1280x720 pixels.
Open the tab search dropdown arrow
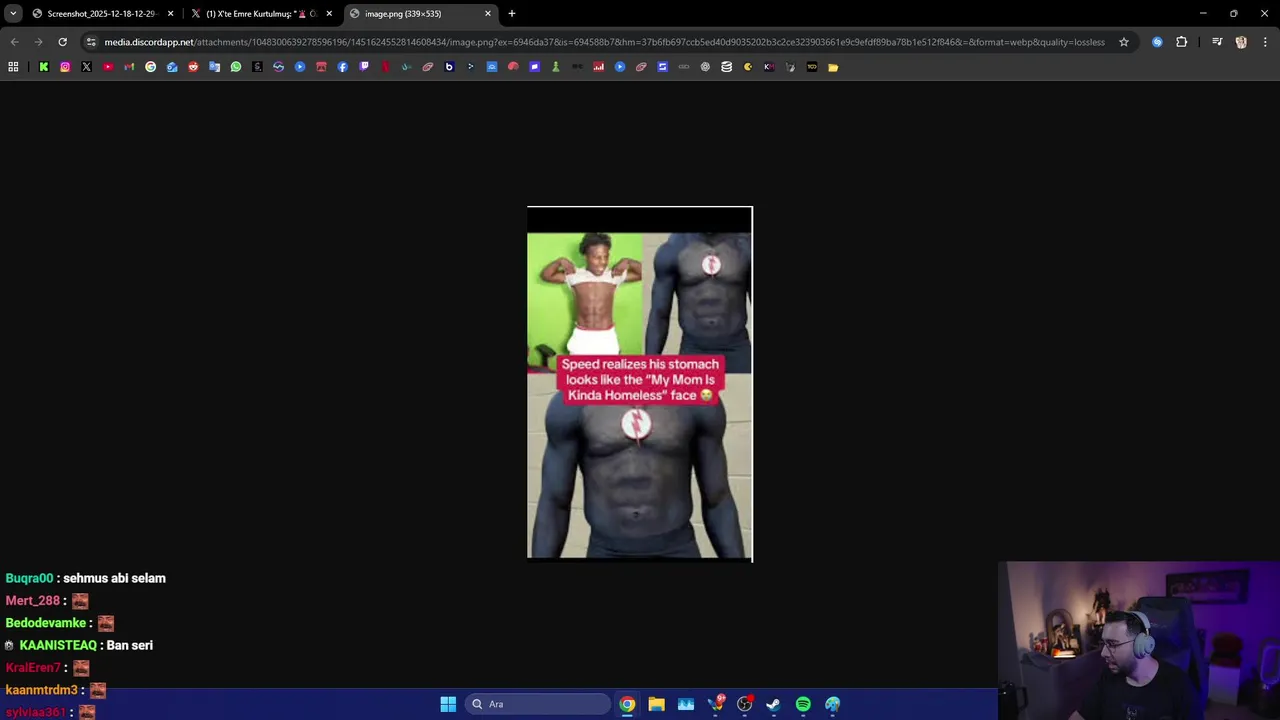point(13,13)
